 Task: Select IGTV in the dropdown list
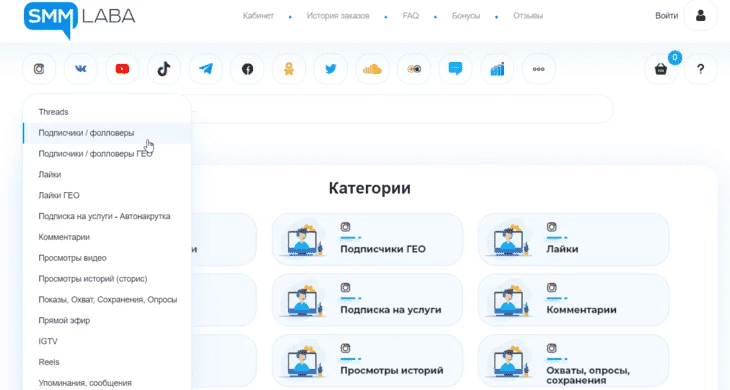click(x=107, y=341)
